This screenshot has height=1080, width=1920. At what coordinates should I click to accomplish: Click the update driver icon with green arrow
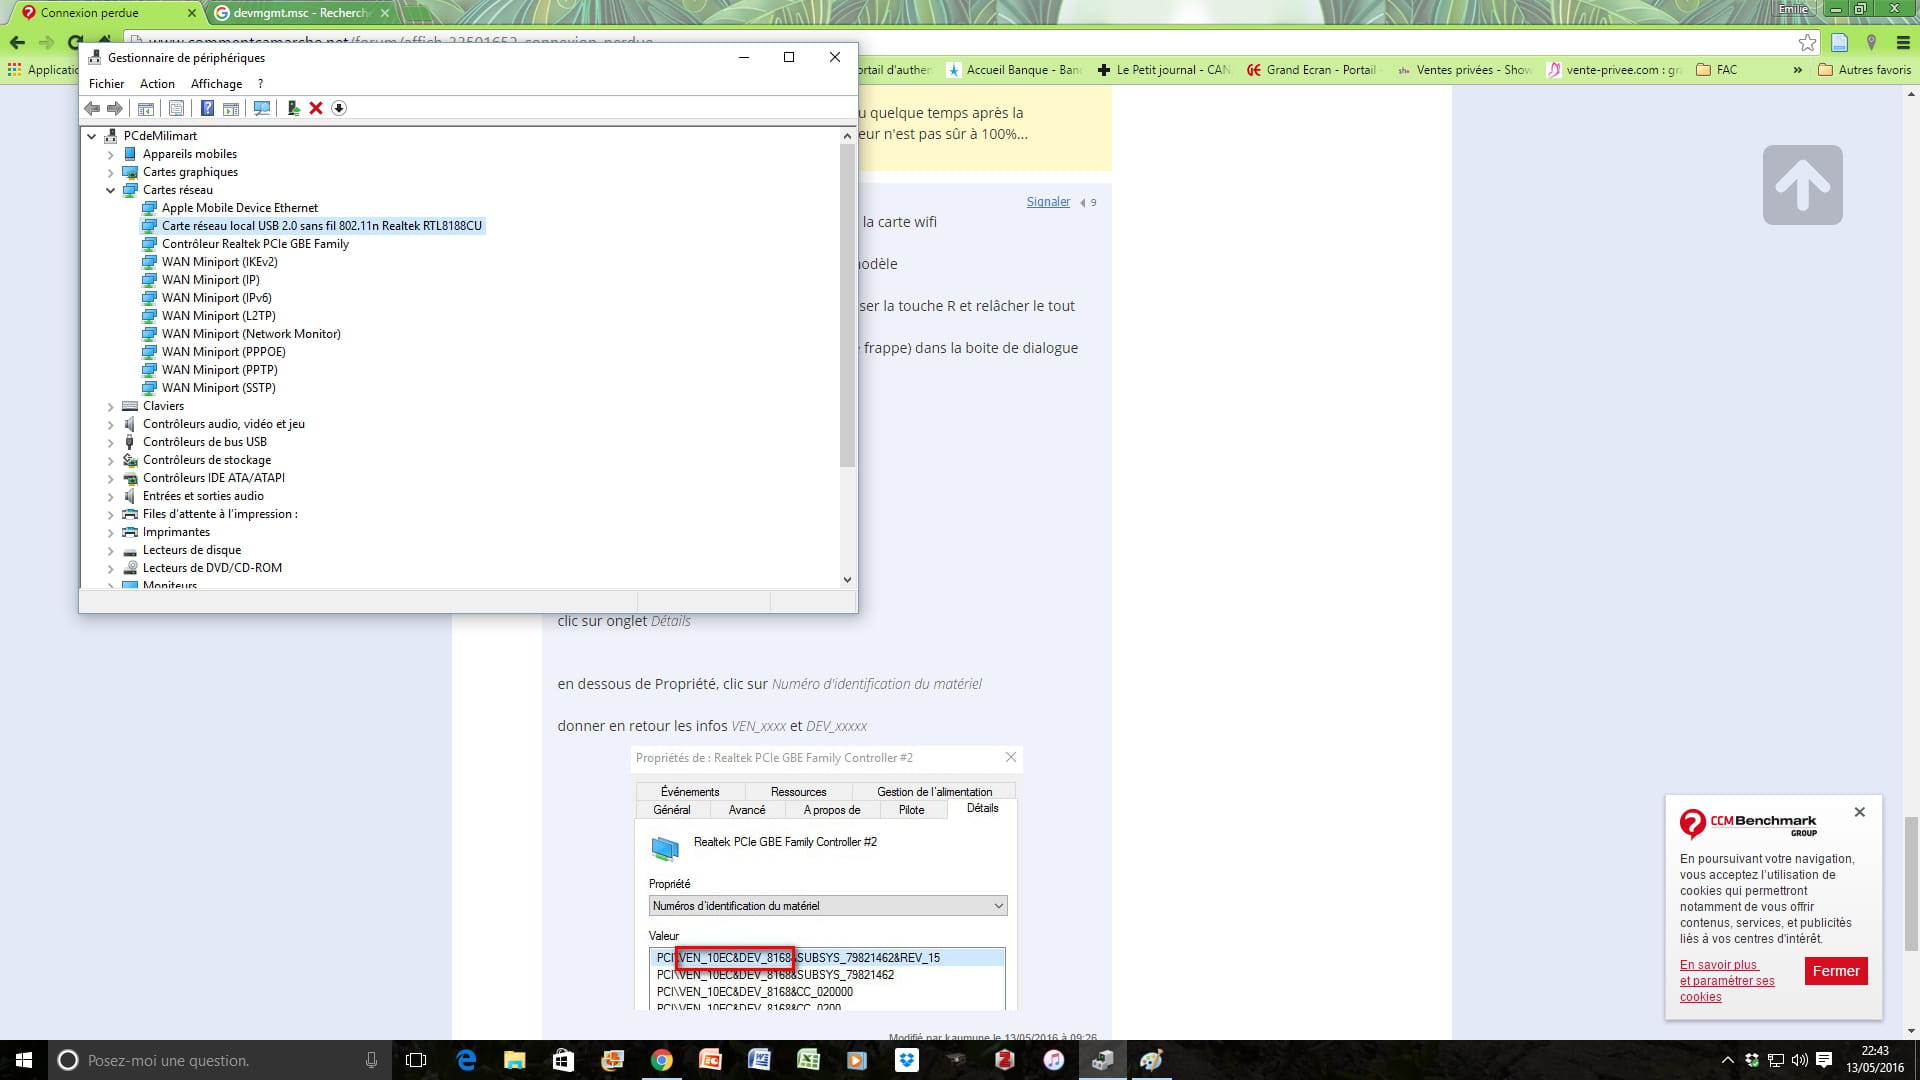click(293, 108)
